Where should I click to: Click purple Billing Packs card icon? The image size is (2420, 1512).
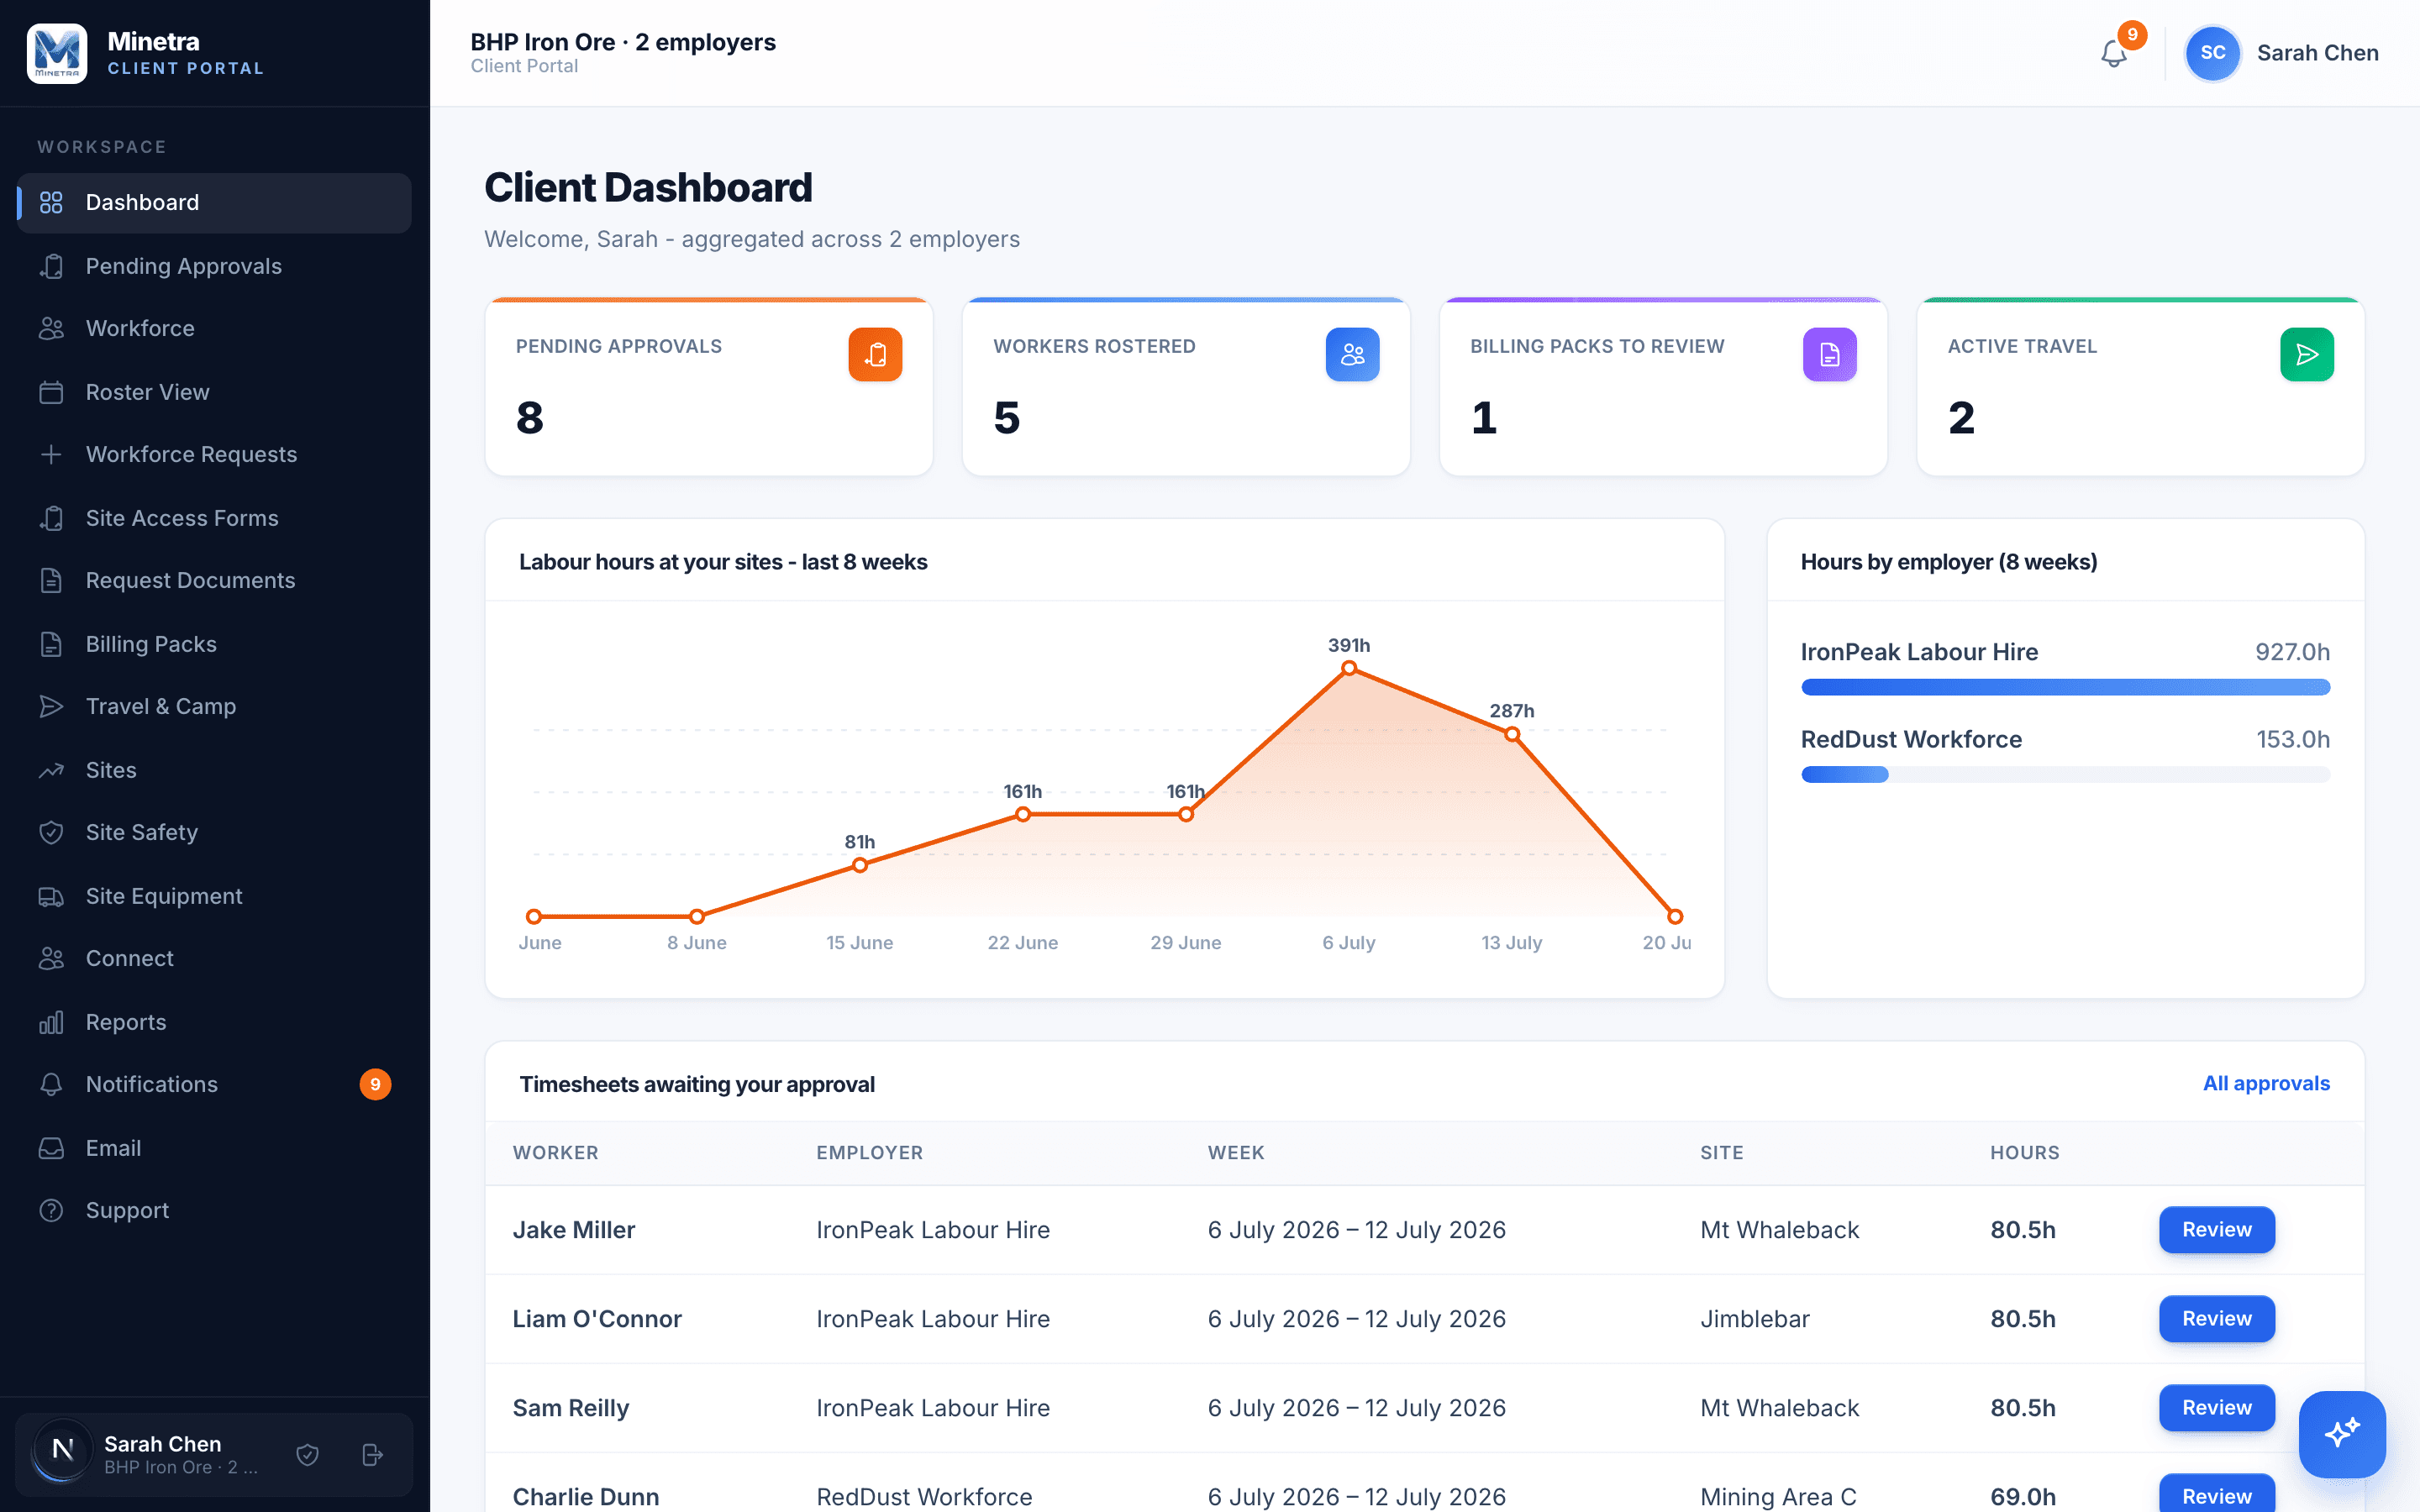[x=1829, y=354]
